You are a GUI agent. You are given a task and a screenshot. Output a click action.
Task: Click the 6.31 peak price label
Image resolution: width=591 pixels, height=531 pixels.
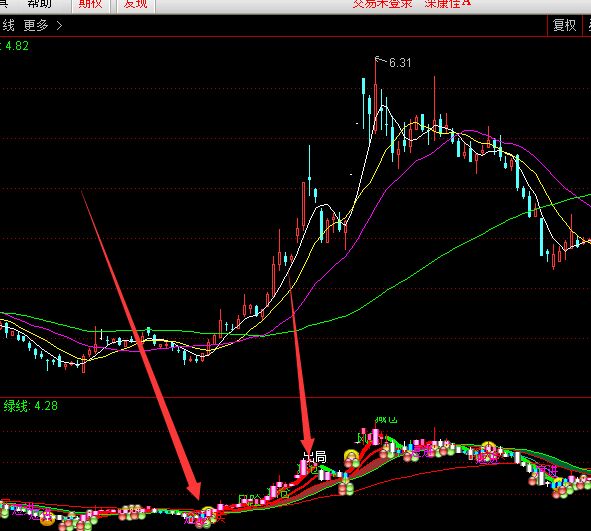(400, 63)
